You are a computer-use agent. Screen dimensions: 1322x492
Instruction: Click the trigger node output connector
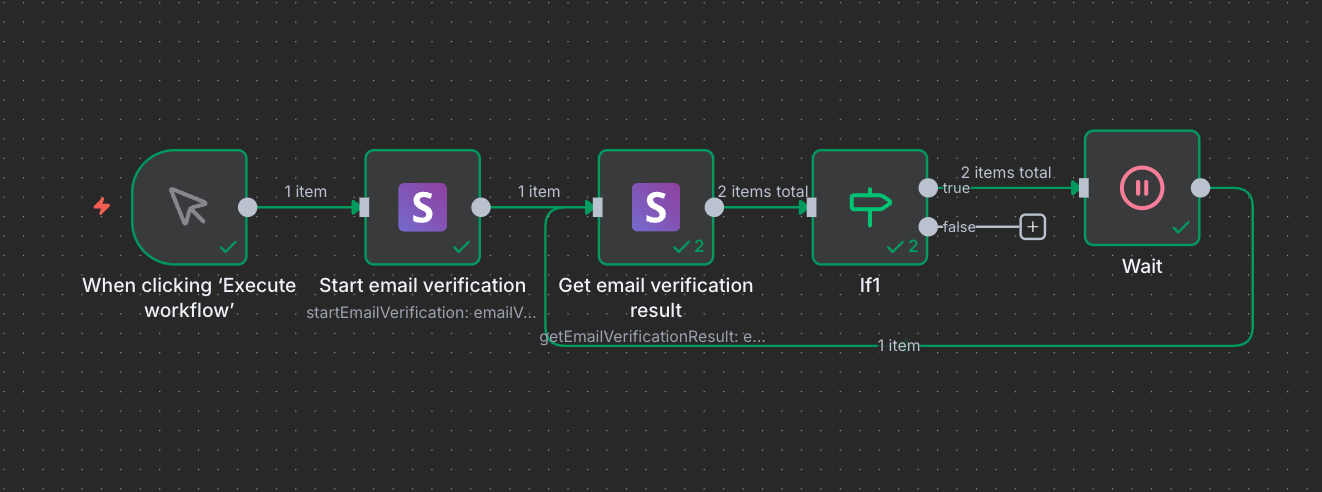(x=247, y=207)
